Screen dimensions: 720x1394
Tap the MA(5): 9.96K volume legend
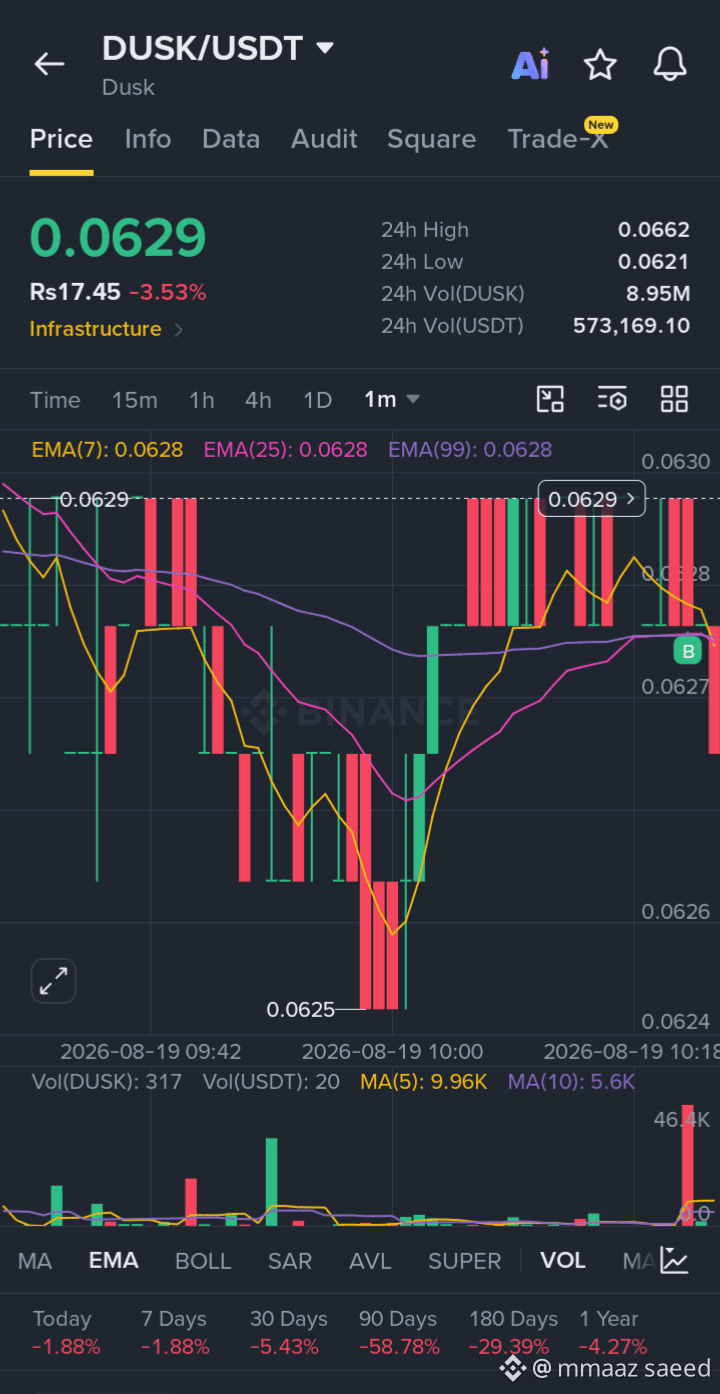click(x=424, y=1082)
